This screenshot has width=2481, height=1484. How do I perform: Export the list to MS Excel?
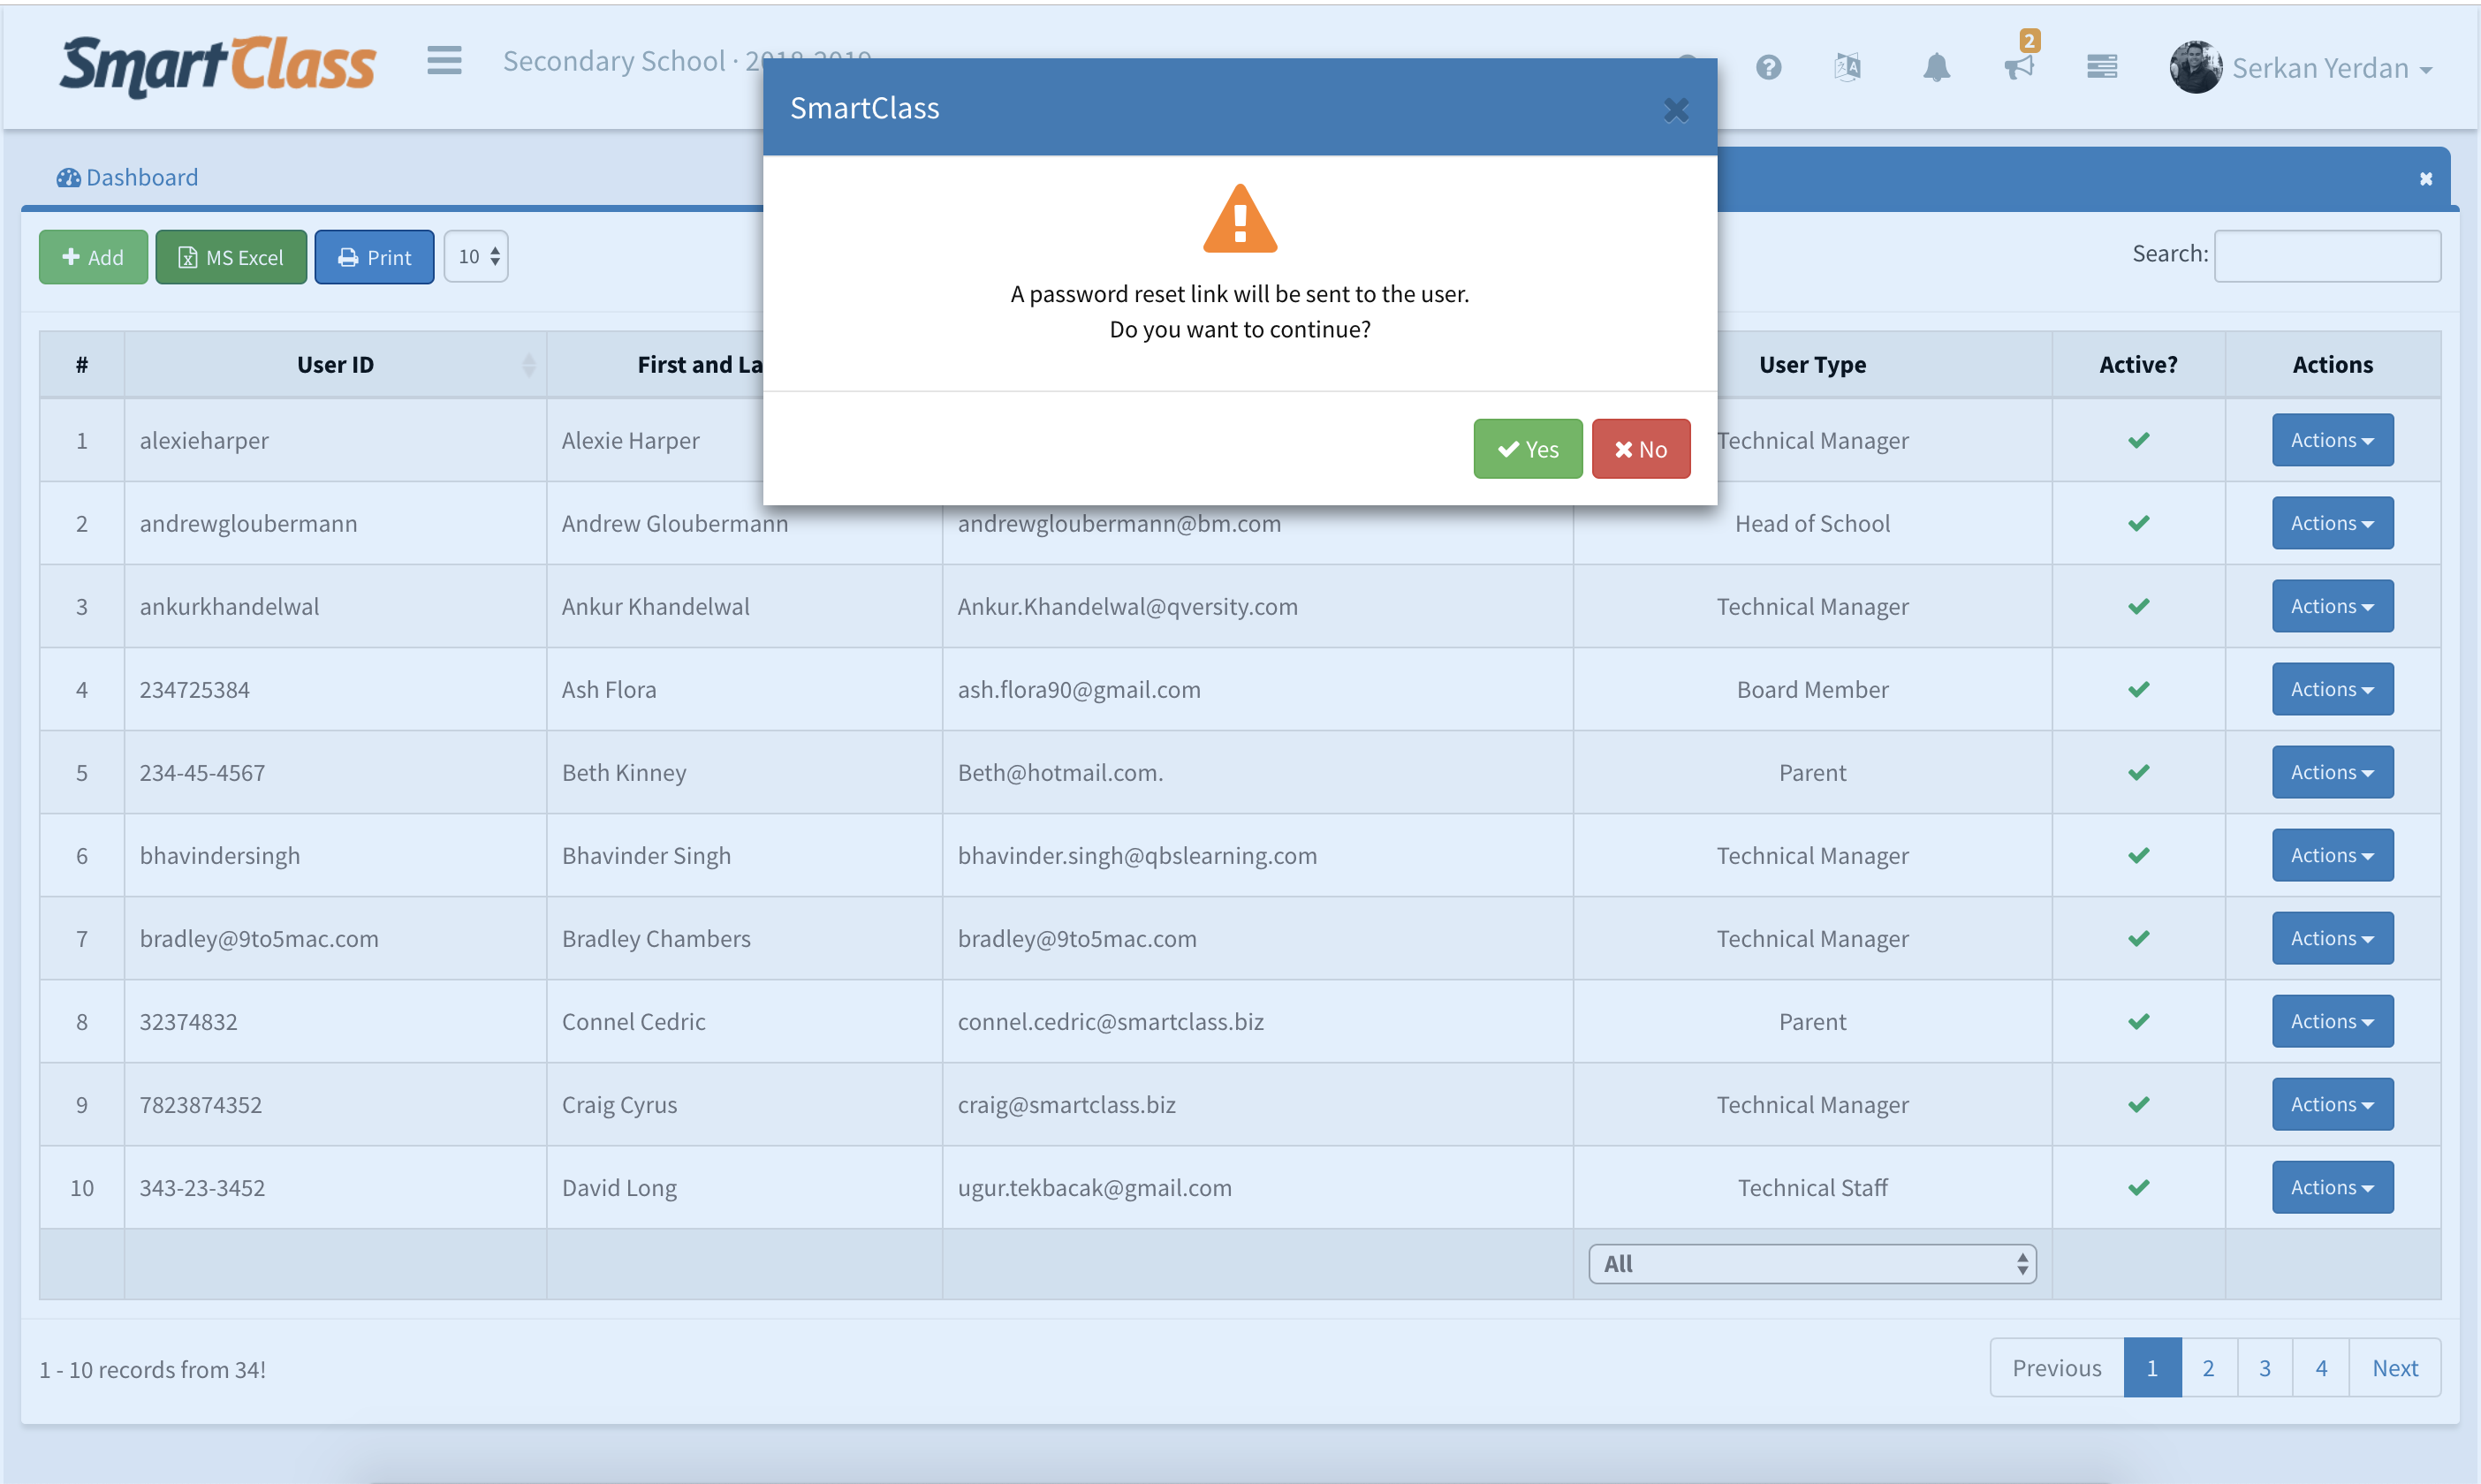tap(231, 257)
